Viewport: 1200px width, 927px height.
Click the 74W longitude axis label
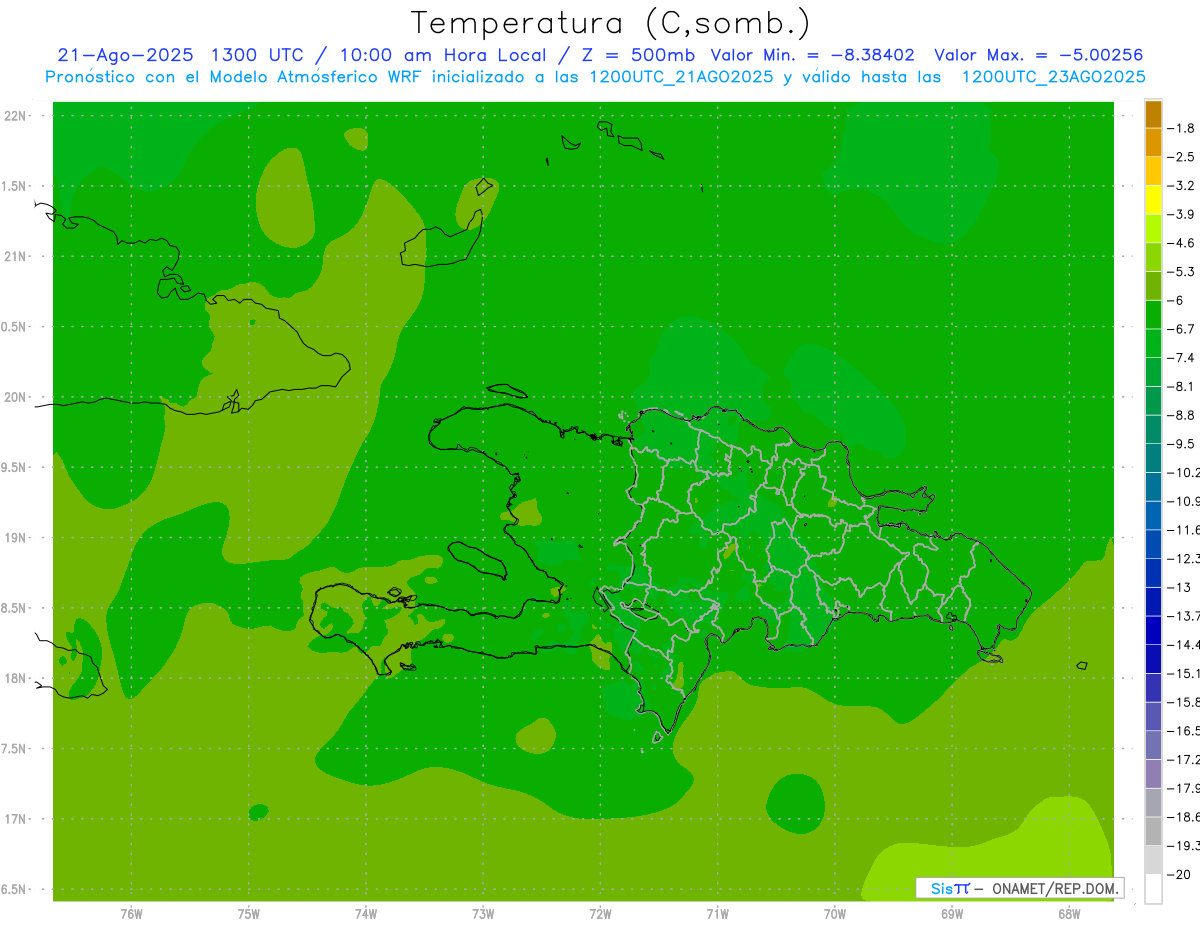point(366,913)
